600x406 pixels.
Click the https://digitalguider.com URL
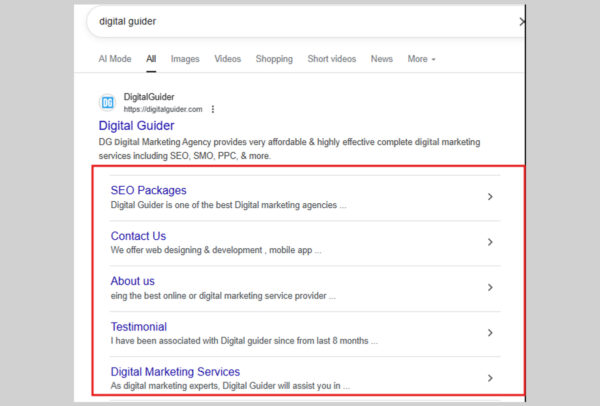(x=163, y=109)
